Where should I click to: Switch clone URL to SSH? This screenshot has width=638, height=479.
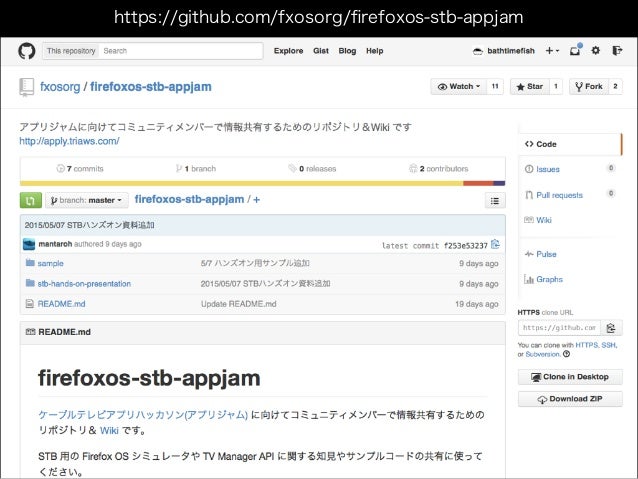click(609, 345)
